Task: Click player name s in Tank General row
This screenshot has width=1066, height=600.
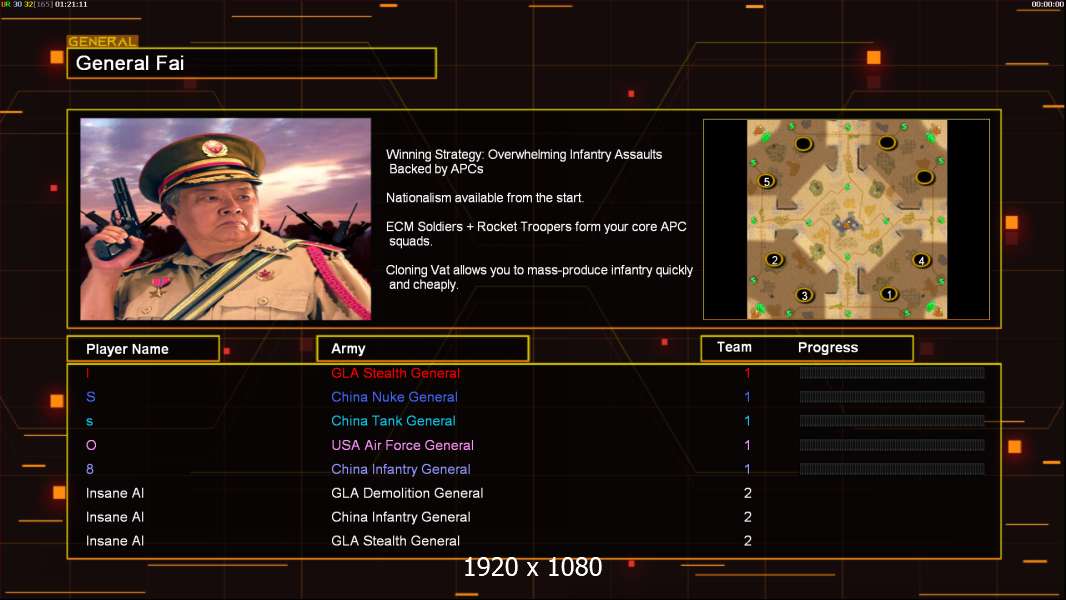Action: coord(90,422)
